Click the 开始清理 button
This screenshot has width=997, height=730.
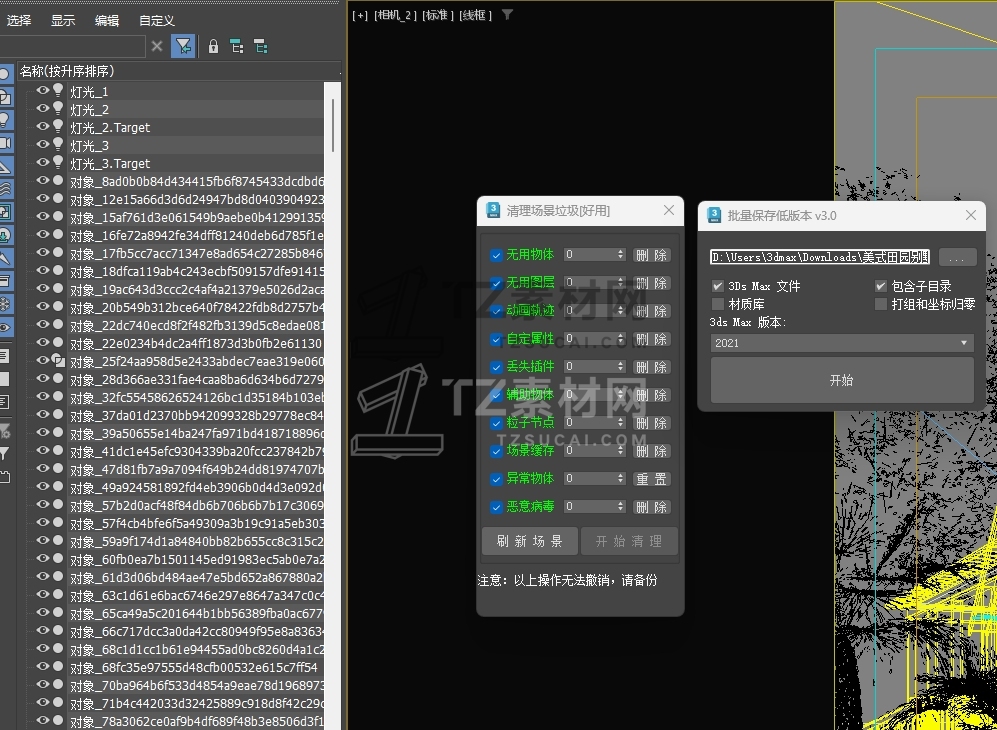tap(629, 541)
